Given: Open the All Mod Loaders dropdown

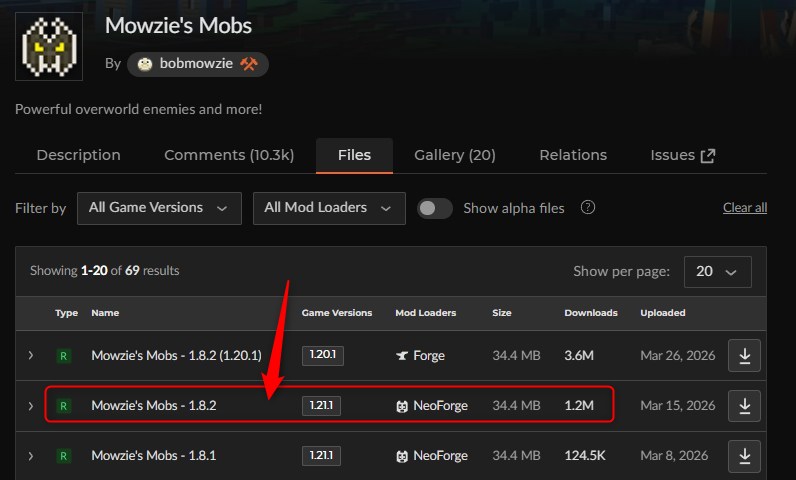Looking at the screenshot, I should coord(329,208).
